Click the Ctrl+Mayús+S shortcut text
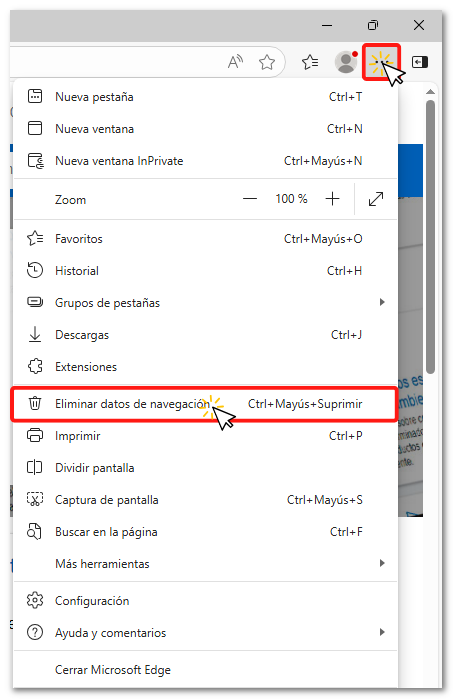This screenshot has width=453, height=699. coord(325,500)
